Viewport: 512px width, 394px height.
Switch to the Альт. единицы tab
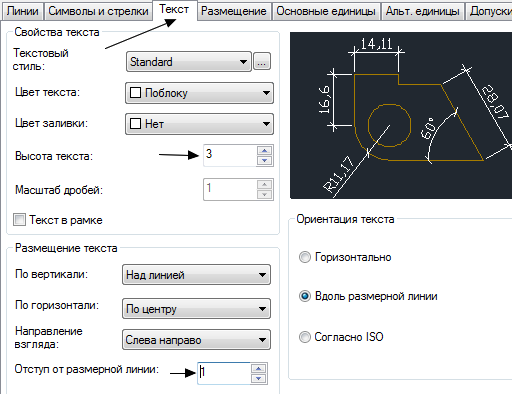(x=423, y=11)
